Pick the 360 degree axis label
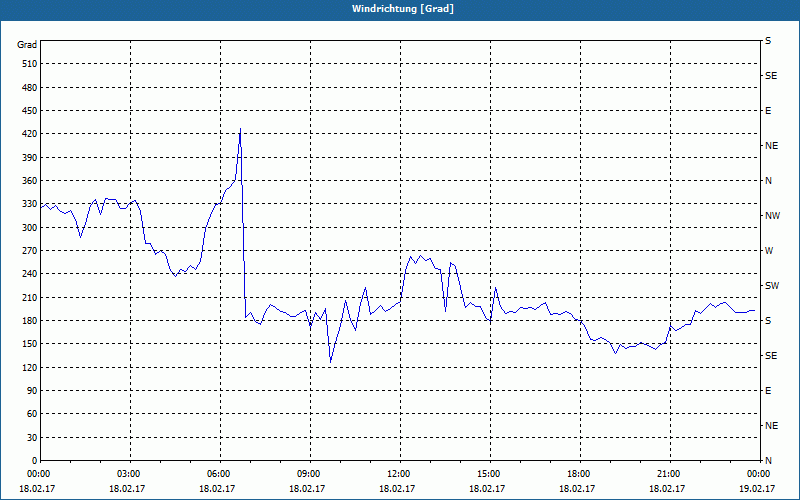Image resolution: width=800 pixels, height=500 pixels. click(x=30, y=181)
